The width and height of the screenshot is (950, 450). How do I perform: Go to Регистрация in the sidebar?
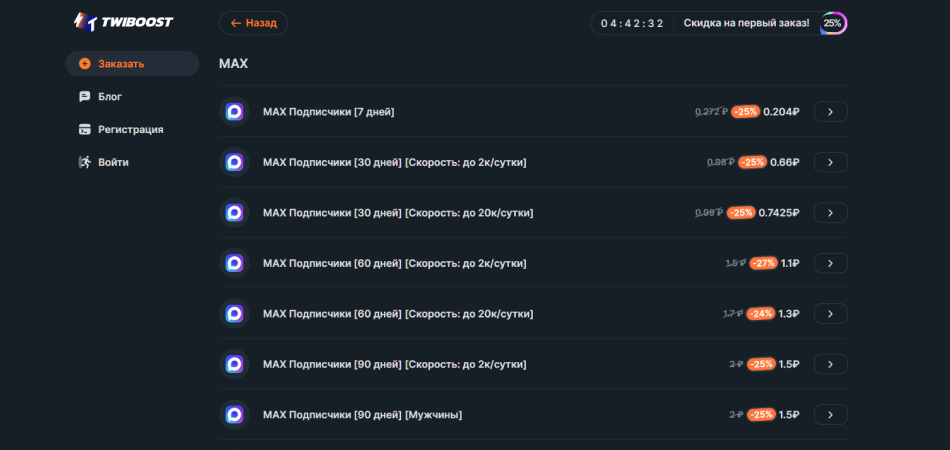click(130, 129)
